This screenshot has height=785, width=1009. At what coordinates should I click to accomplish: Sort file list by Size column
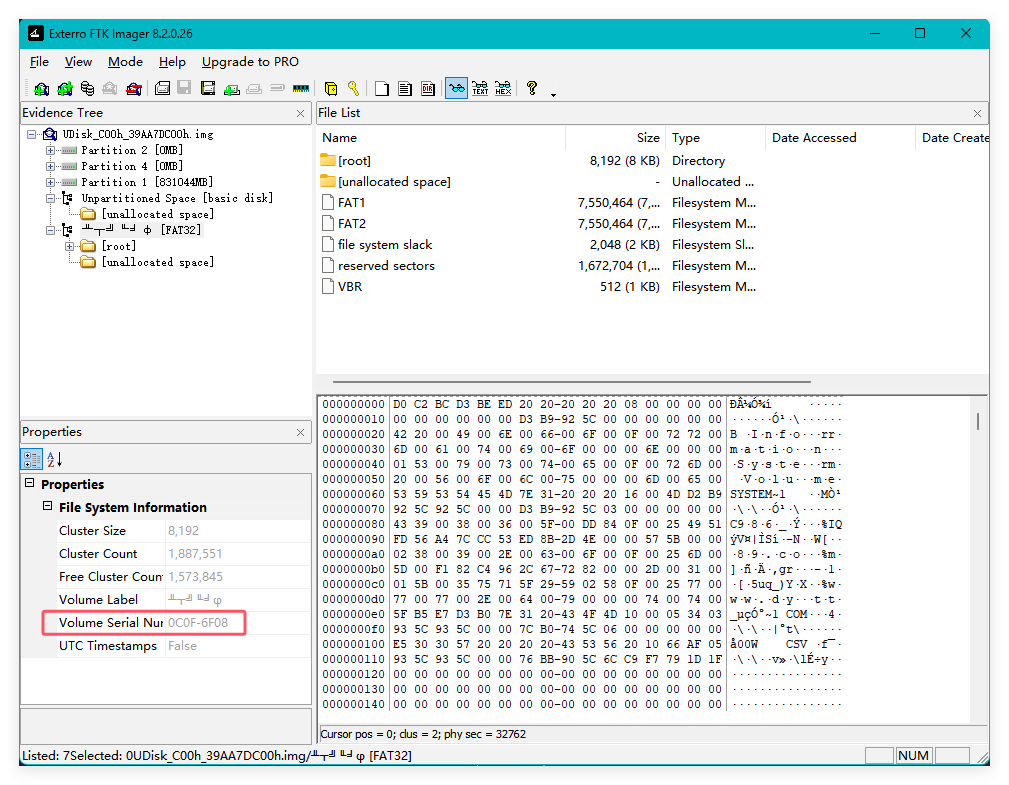(x=615, y=138)
